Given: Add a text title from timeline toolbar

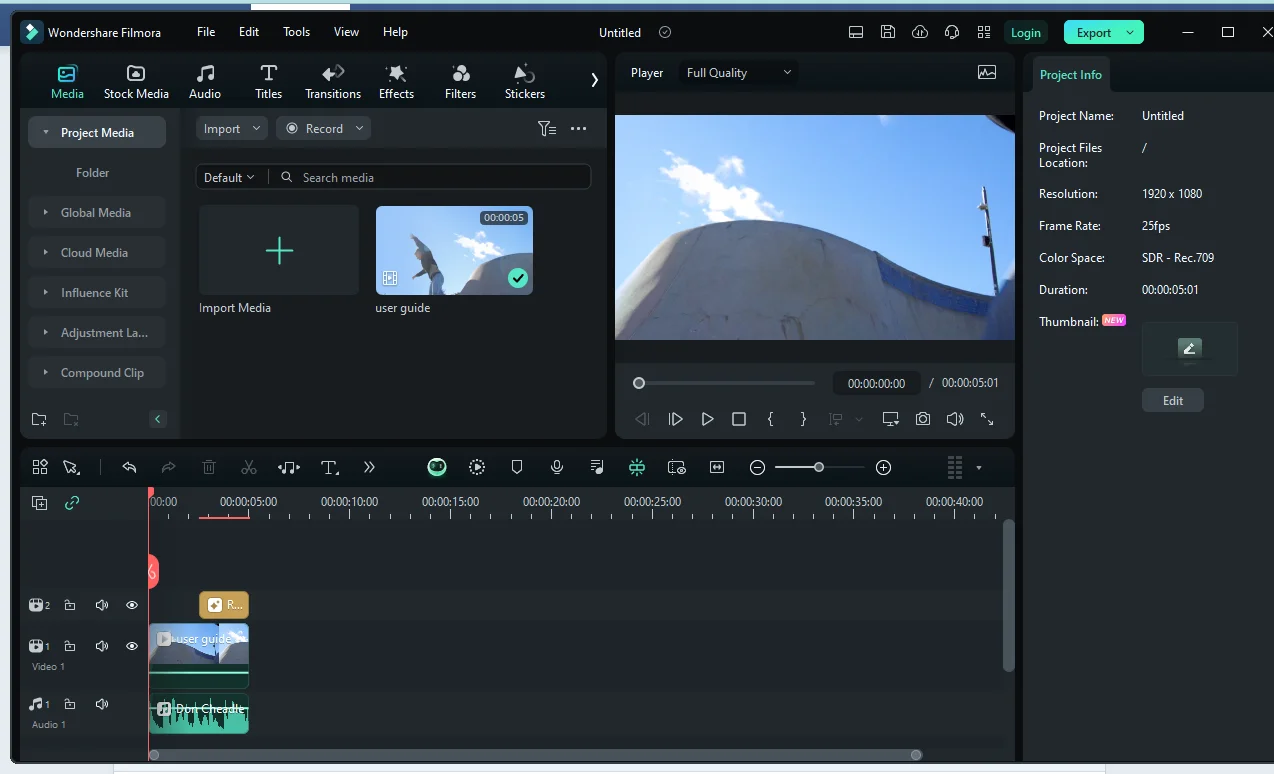Looking at the screenshot, I should coord(329,467).
